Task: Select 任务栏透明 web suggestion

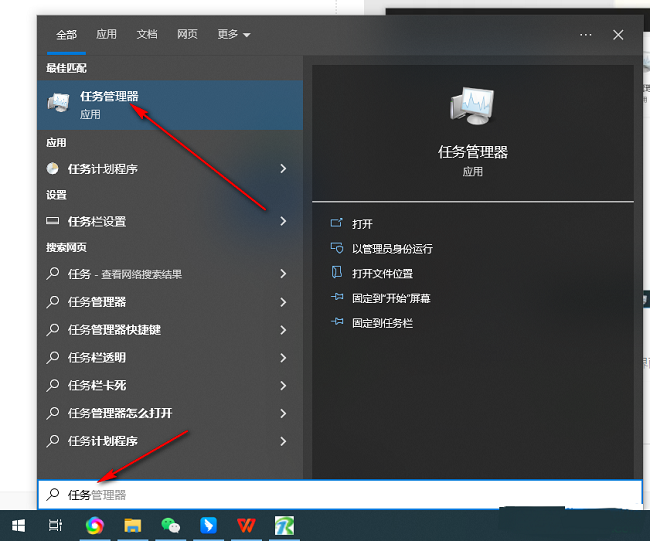Action: 170,357
